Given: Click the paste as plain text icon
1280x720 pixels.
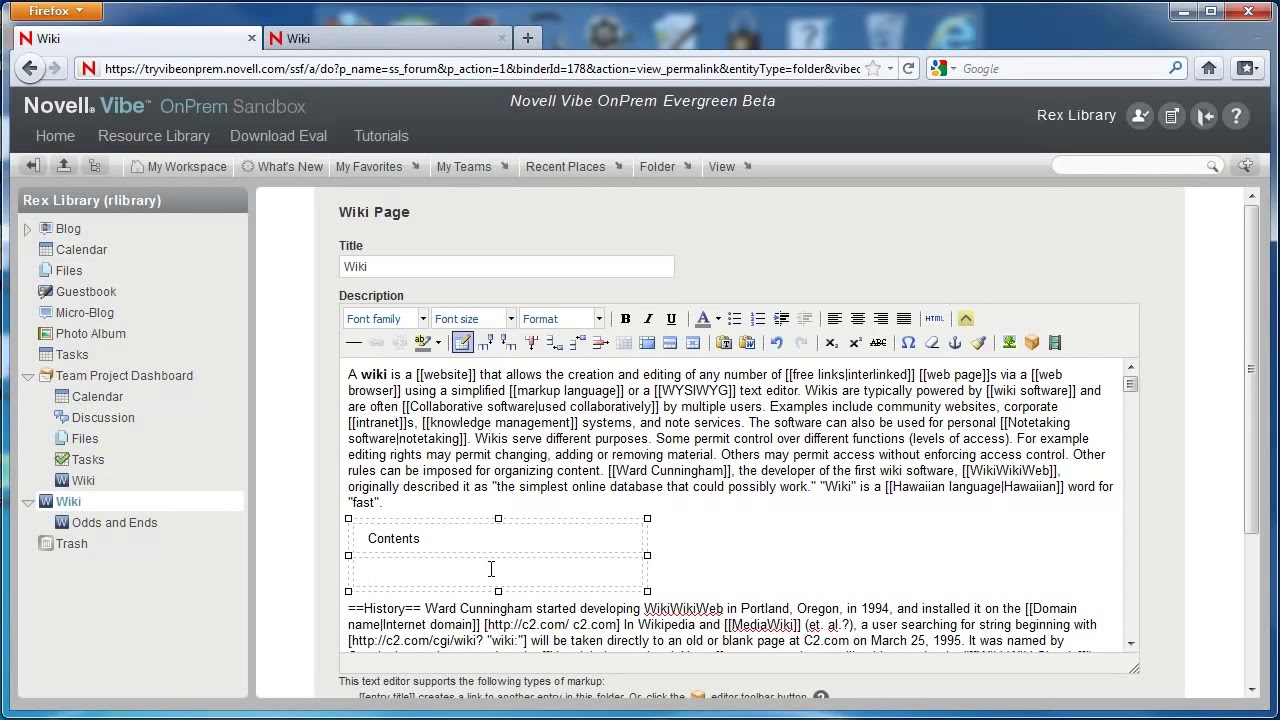Looking at the screenshot, I should pyautogui.click(x=724, y=343).
